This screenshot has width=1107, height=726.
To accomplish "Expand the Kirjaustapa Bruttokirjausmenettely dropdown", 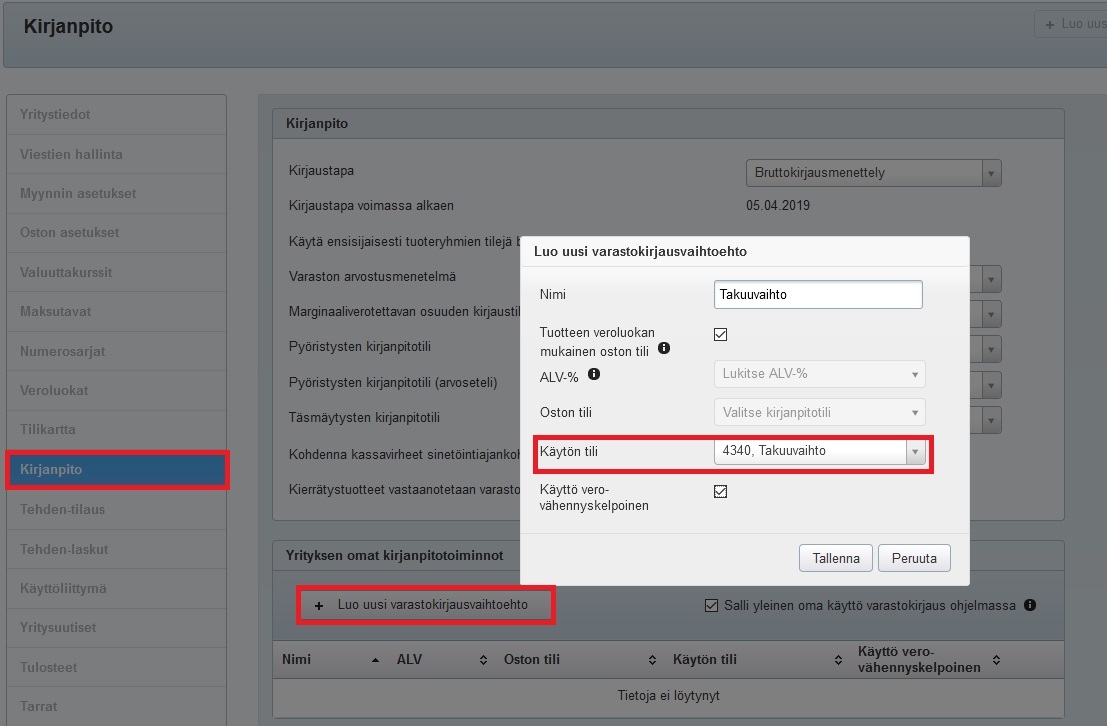I will point(990,173).
